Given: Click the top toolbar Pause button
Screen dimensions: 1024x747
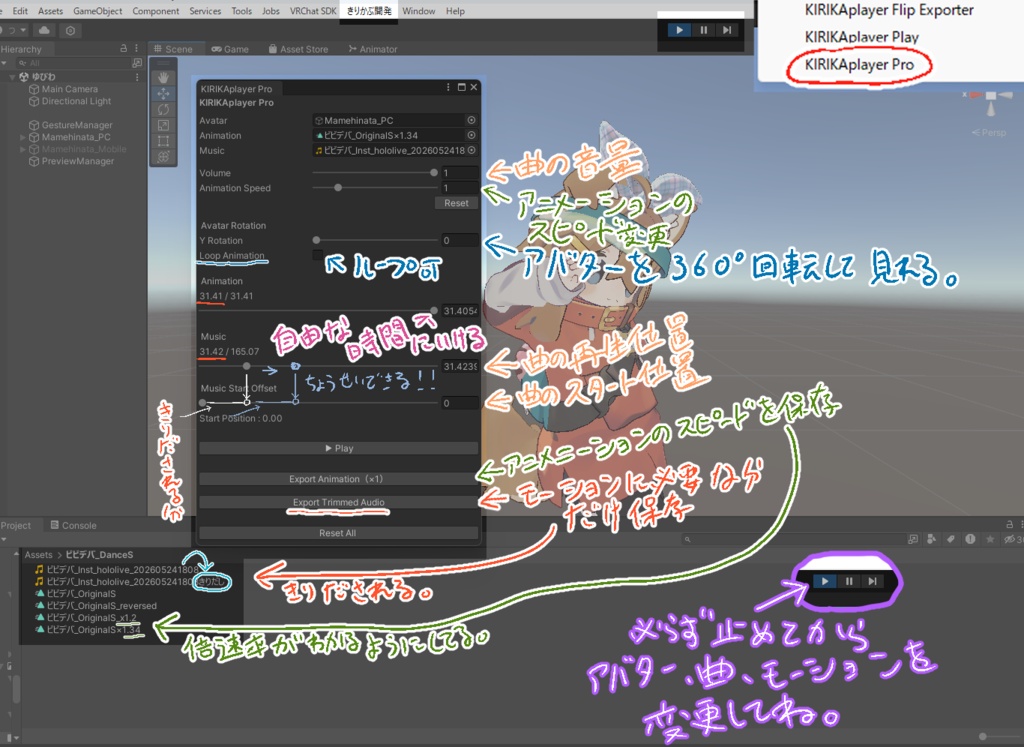Looking at the screenshot, I should tap(703, 30).
